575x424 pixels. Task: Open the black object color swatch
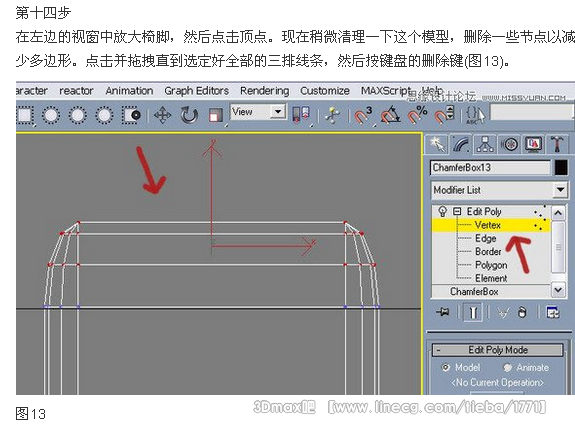coord(561,168)
